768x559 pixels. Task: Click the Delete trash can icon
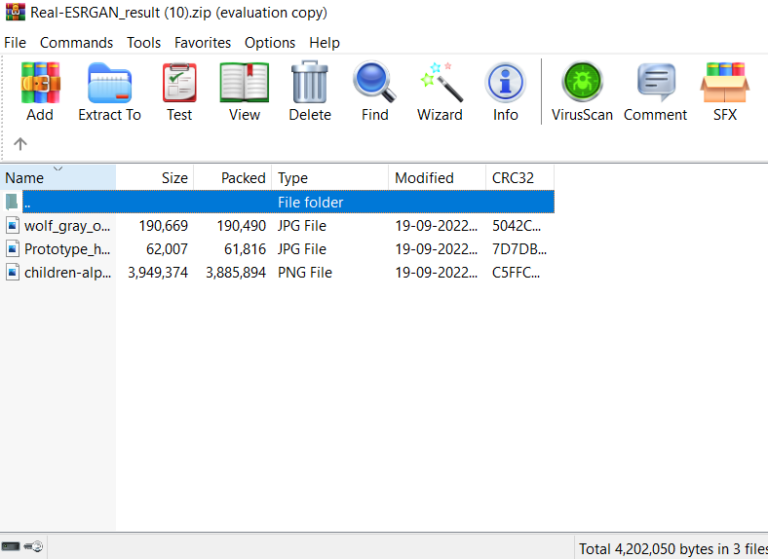pos(310,90)
